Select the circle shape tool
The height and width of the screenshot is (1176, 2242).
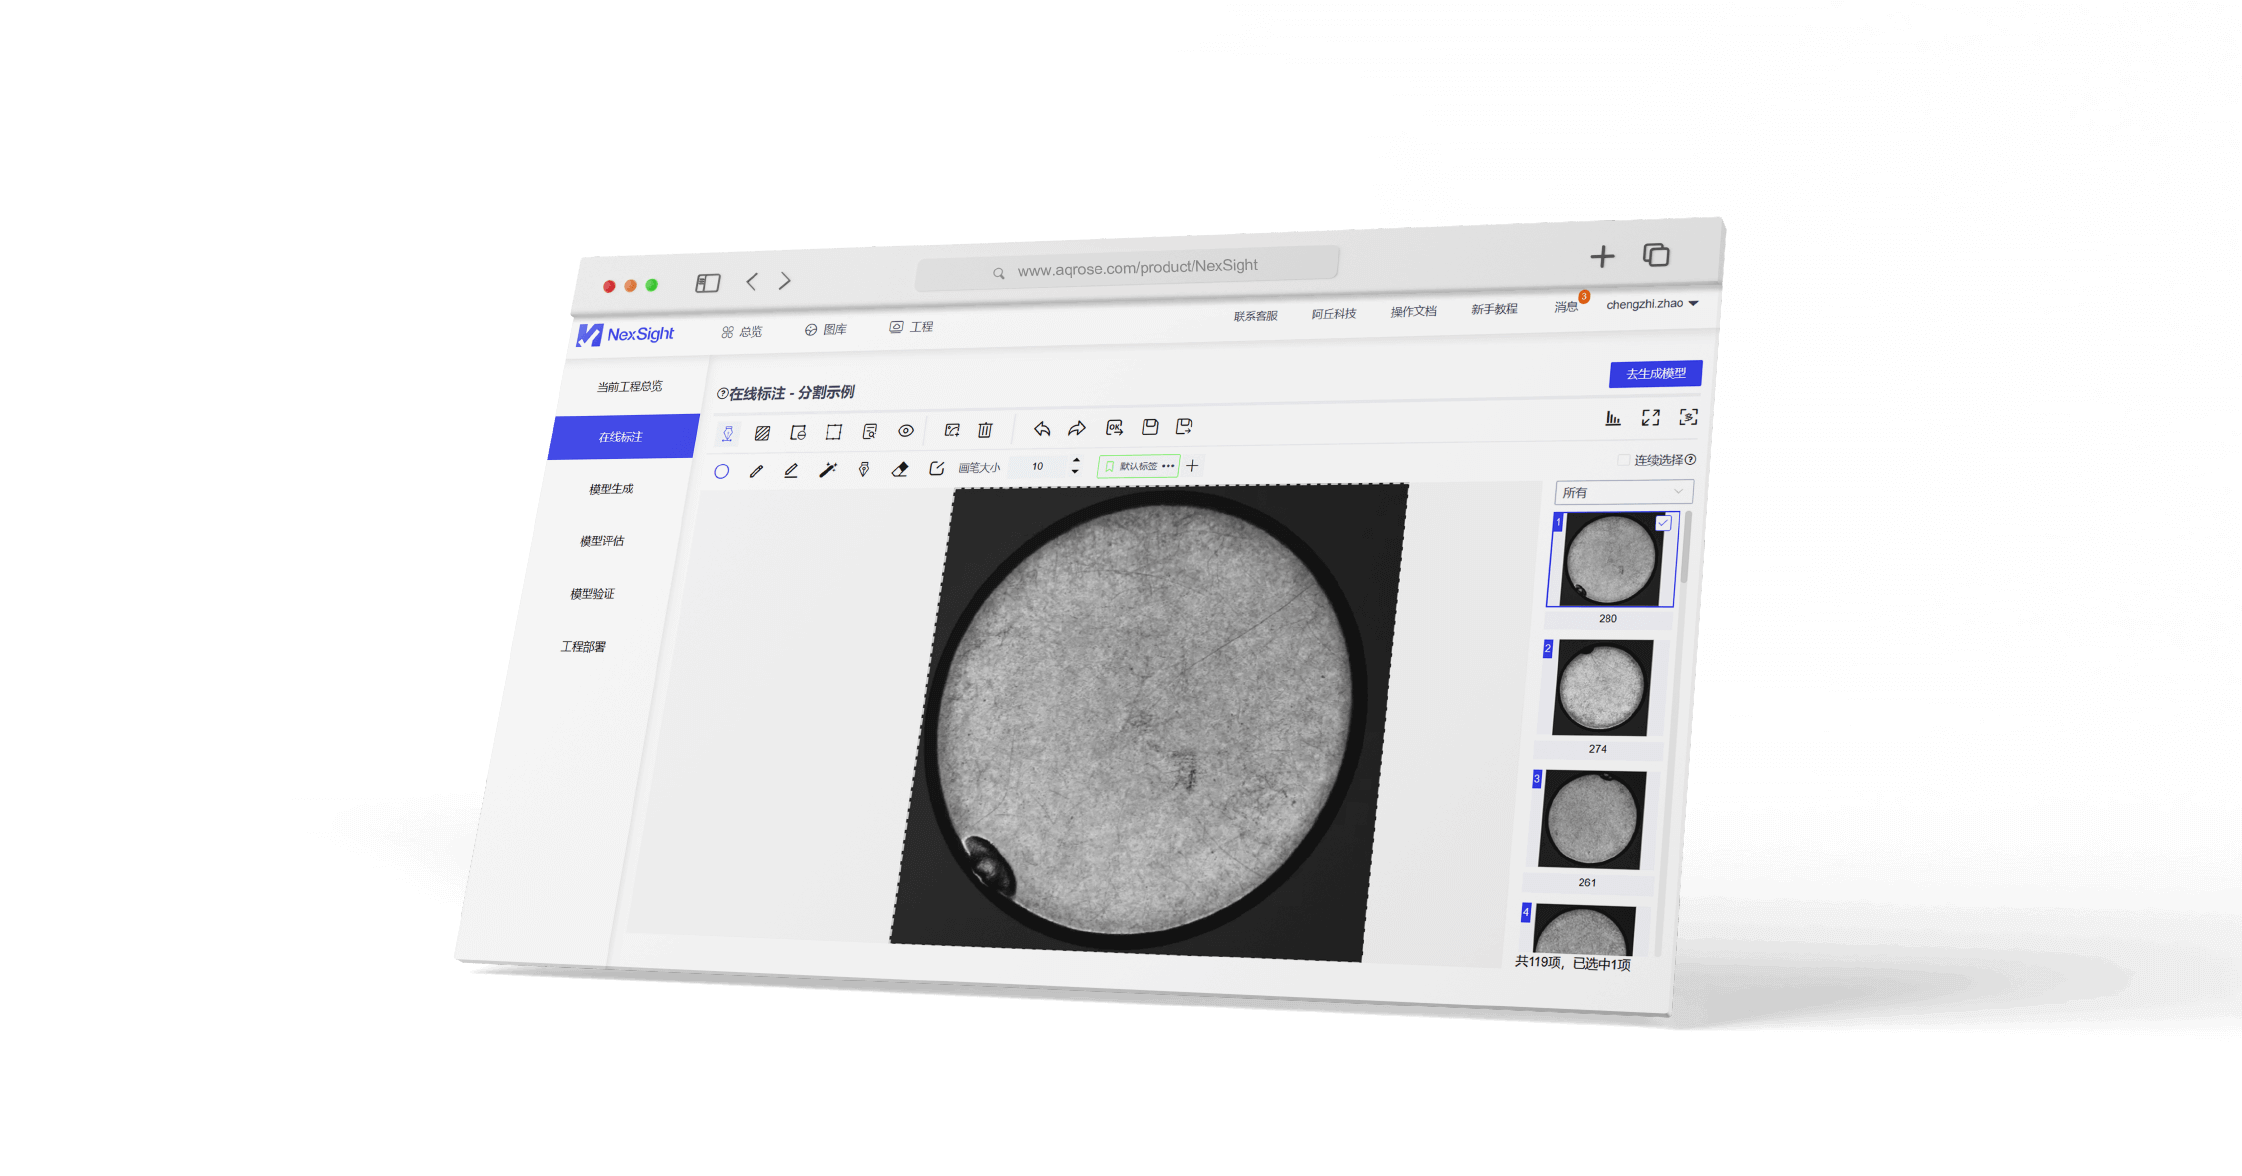tap(721, 471)
